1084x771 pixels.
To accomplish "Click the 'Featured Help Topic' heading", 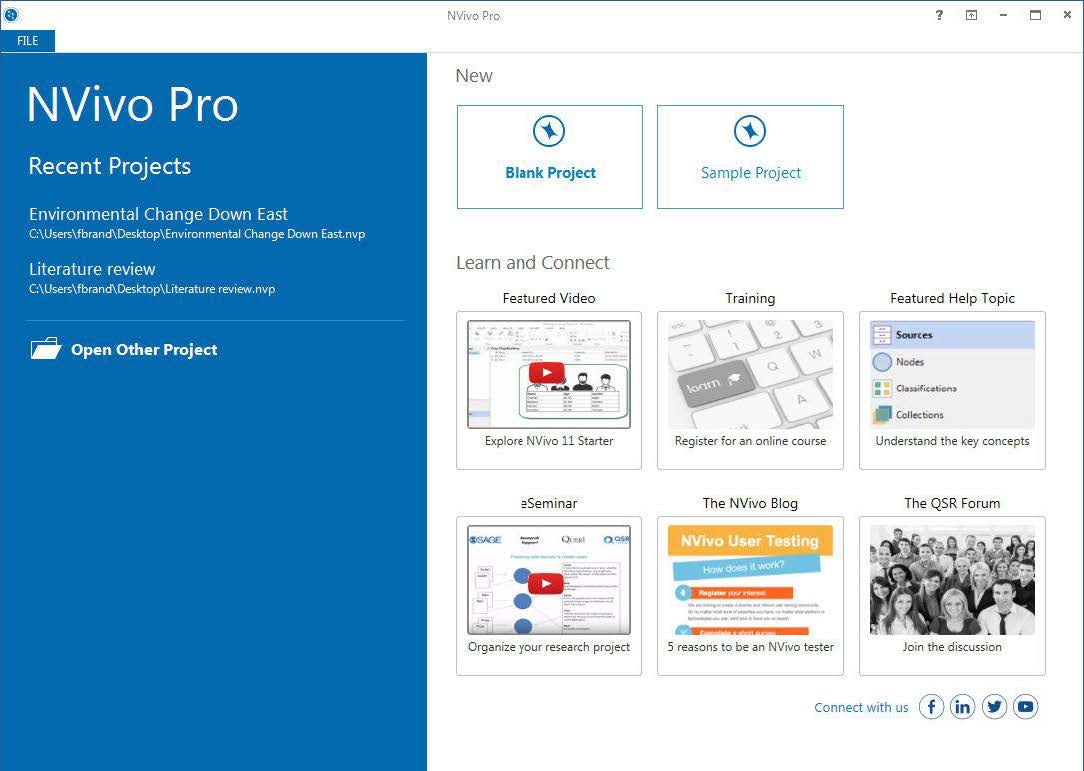I will tap(952, 299).
